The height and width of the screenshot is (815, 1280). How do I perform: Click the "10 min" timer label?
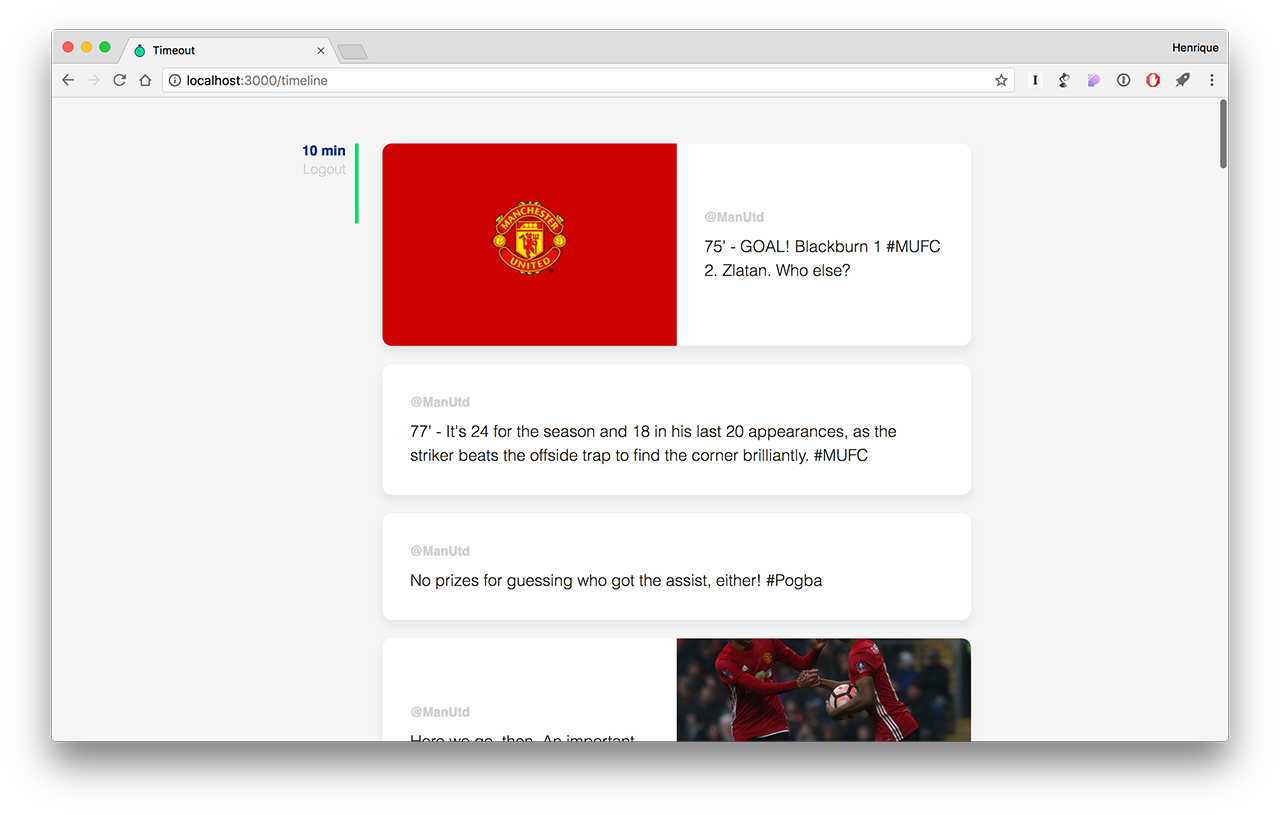point(324,151)
